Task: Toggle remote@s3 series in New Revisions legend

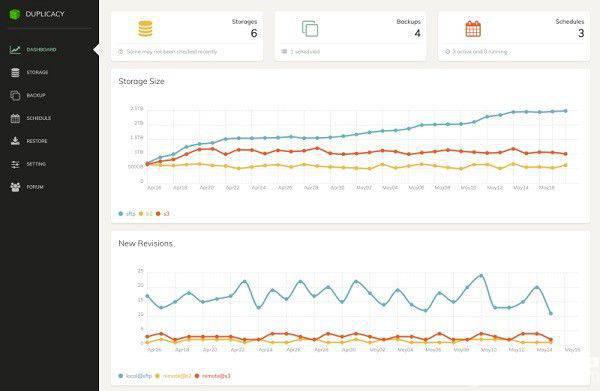Action: click(213, 376)
